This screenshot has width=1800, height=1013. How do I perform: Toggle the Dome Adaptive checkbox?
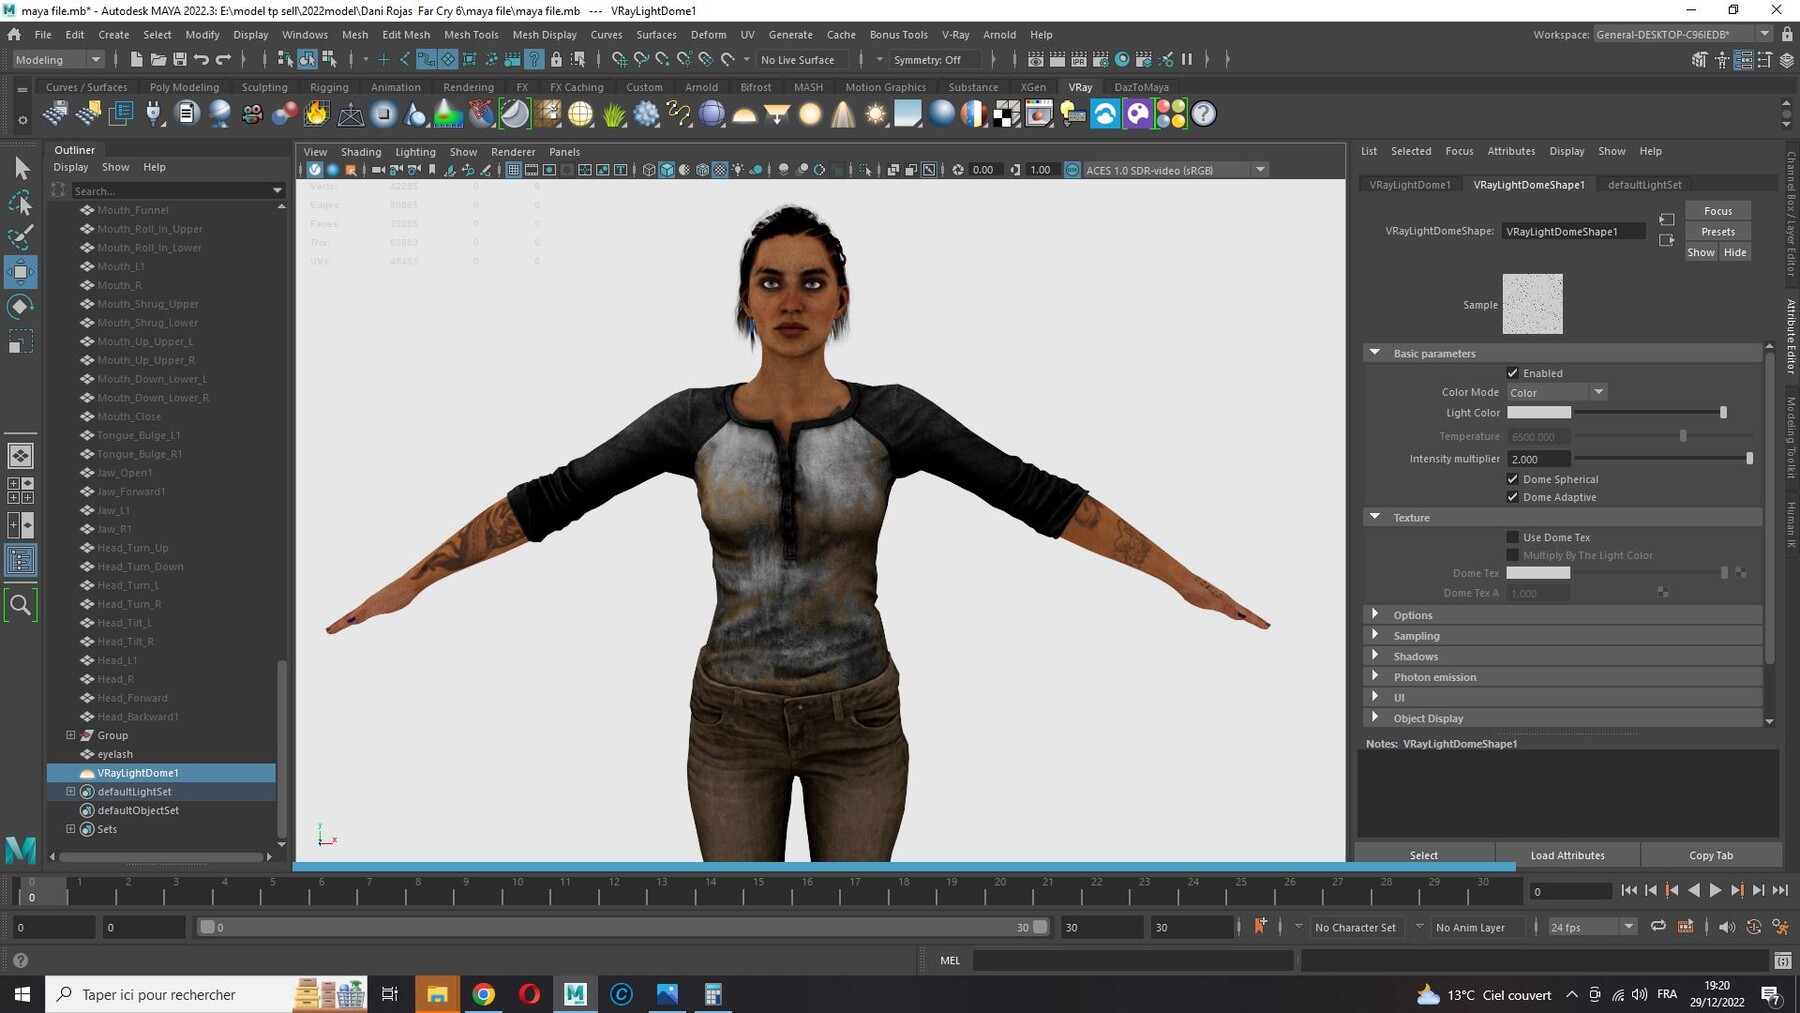tap(1513, 497)
